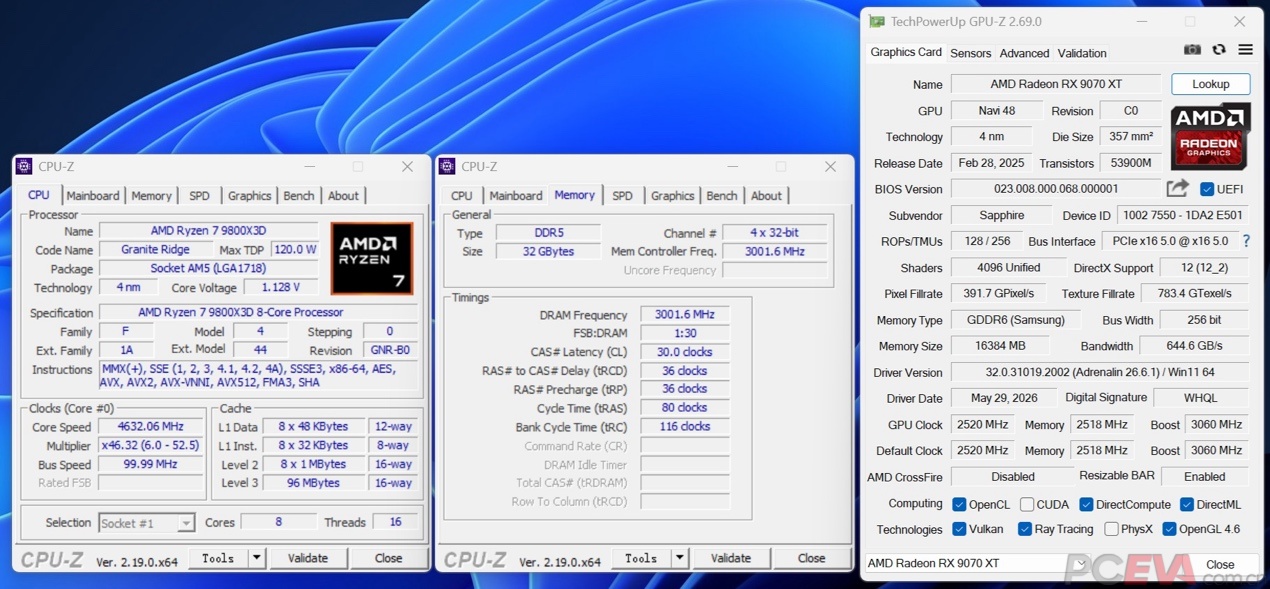Click the GPU-Z screenshot camera icon
Screen dimensions: 1270x589
point(1192,50)
